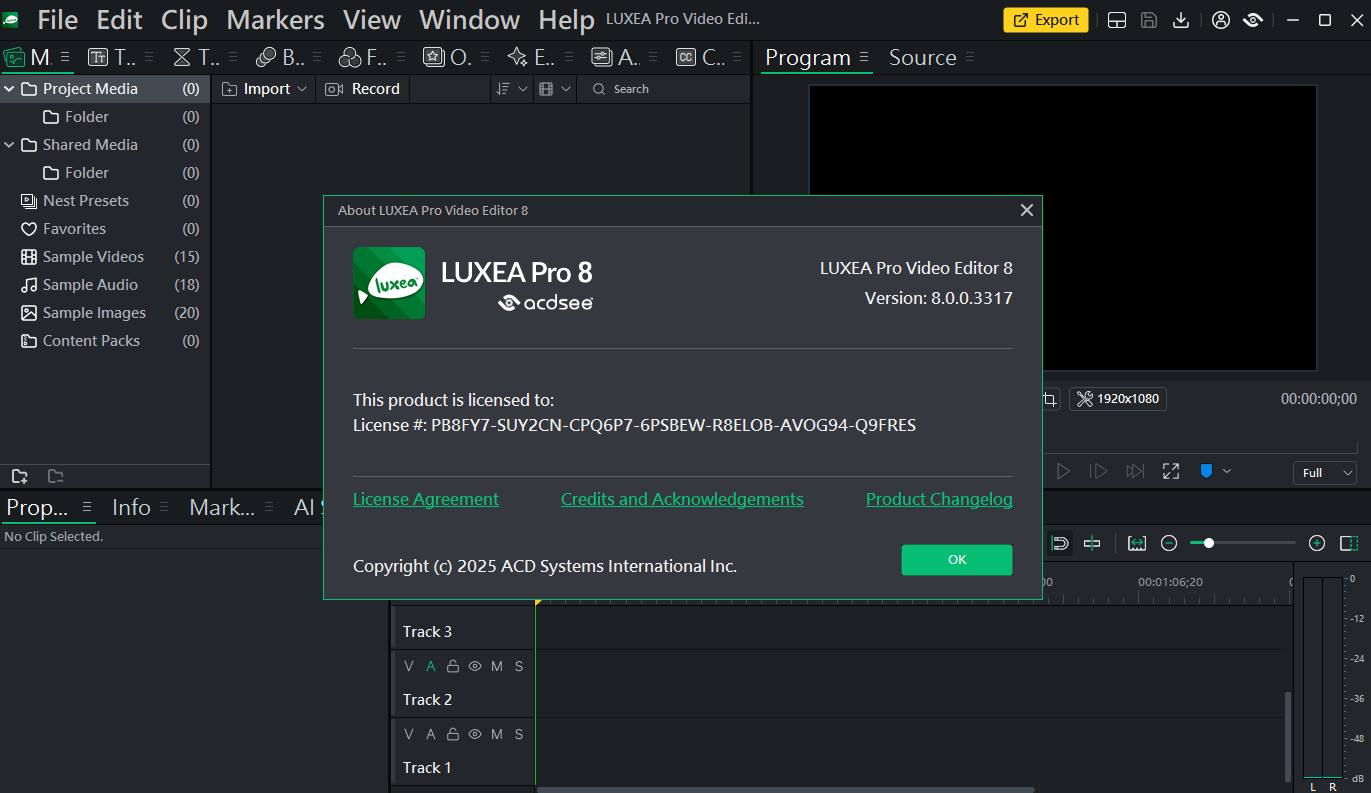Collapse the Project Media tree
Screen dimensions: 1371x793
pyautogui.click(x=10, y=89)
